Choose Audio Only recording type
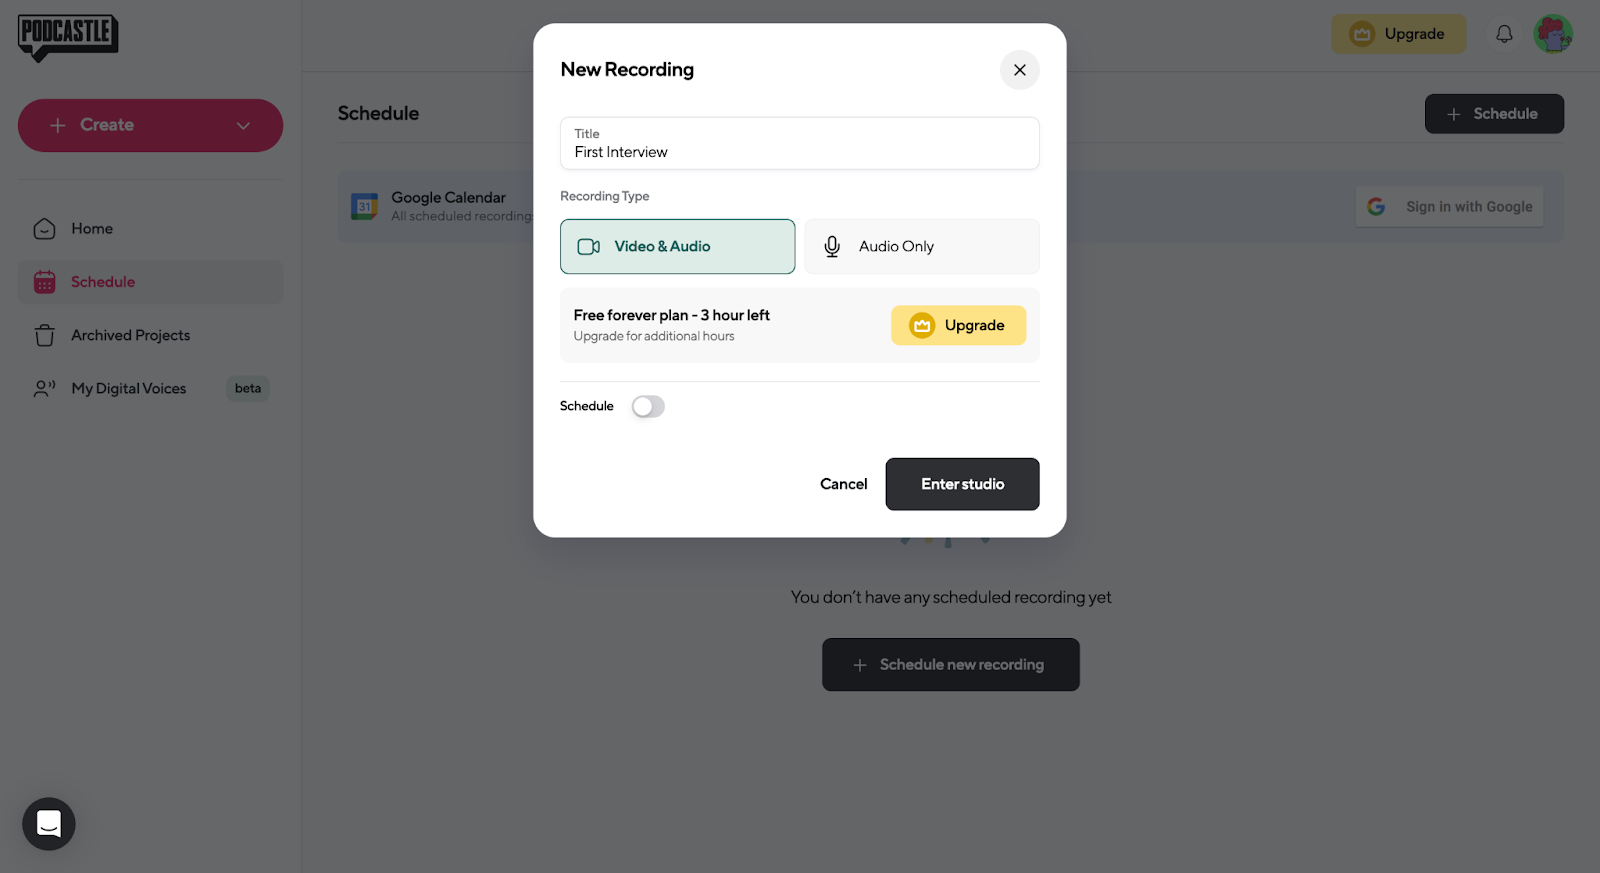Image resolution: width=1600 pixels, height=873 pixels. pos(921,246)
